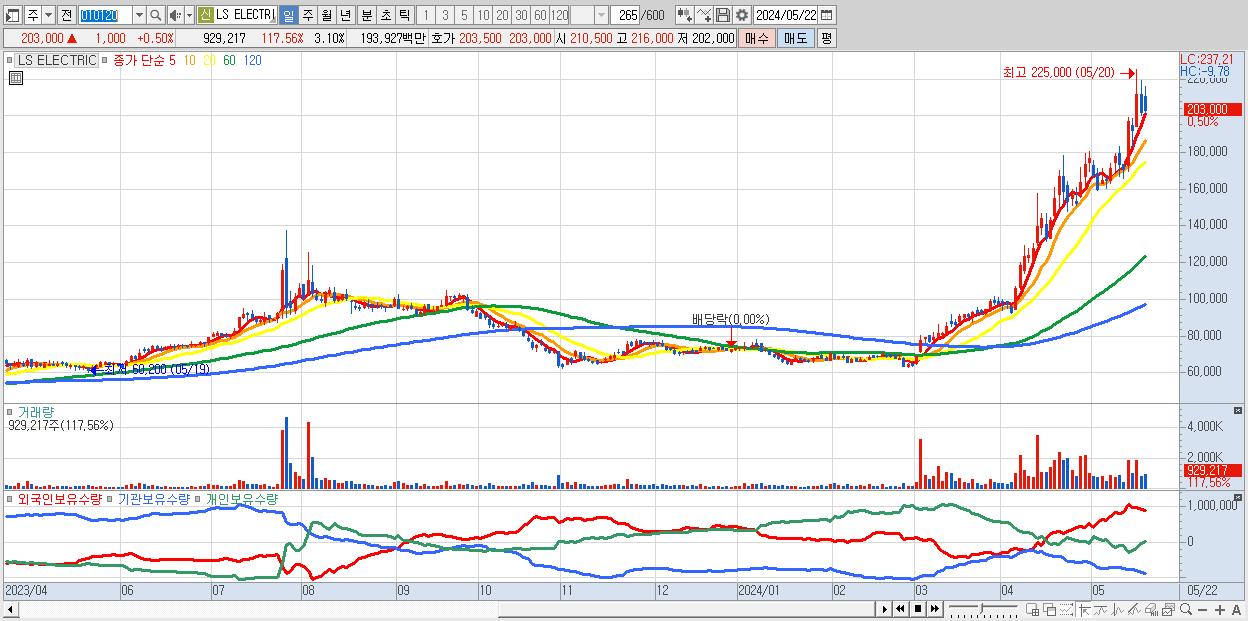The width and height of the screenshot is (1248, 621).
Task: Click the 주 button at top-left
Action: point(33,15)
